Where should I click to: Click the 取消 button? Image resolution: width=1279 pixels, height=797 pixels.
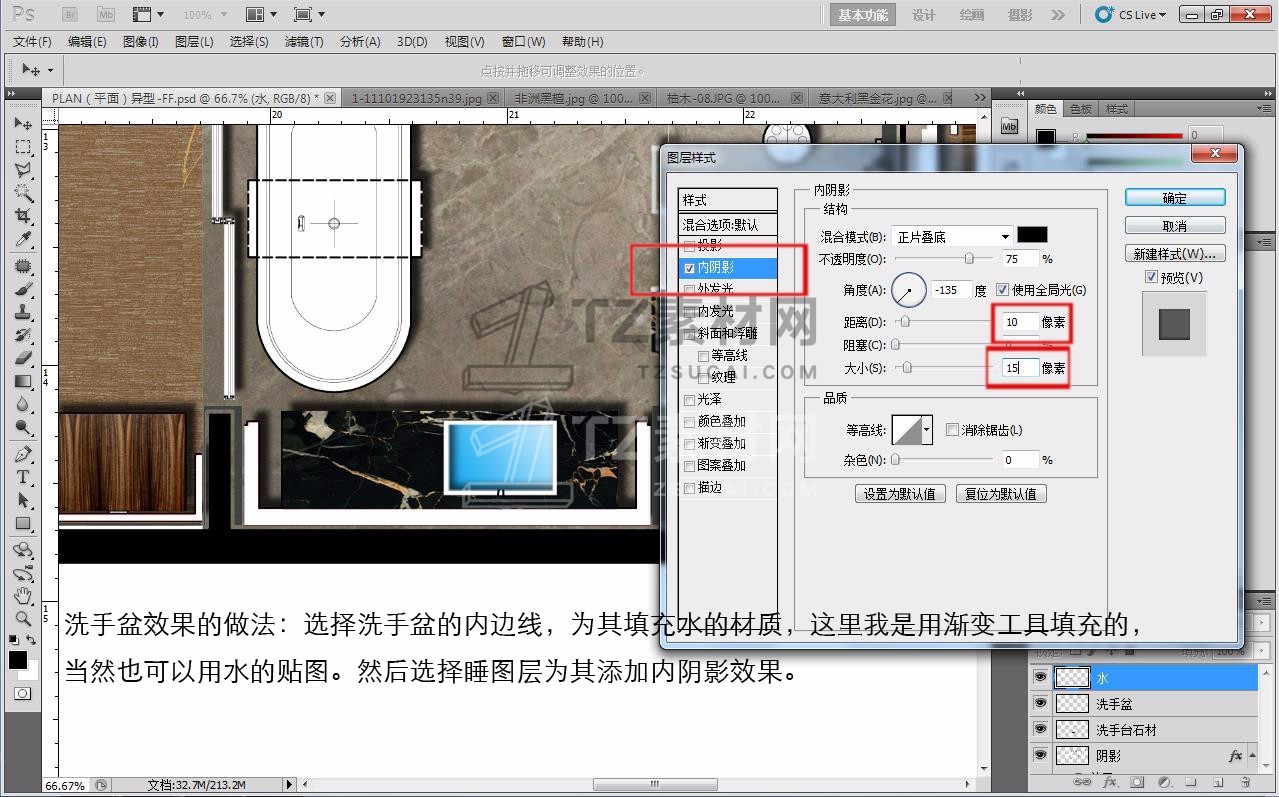[1175, 226]
